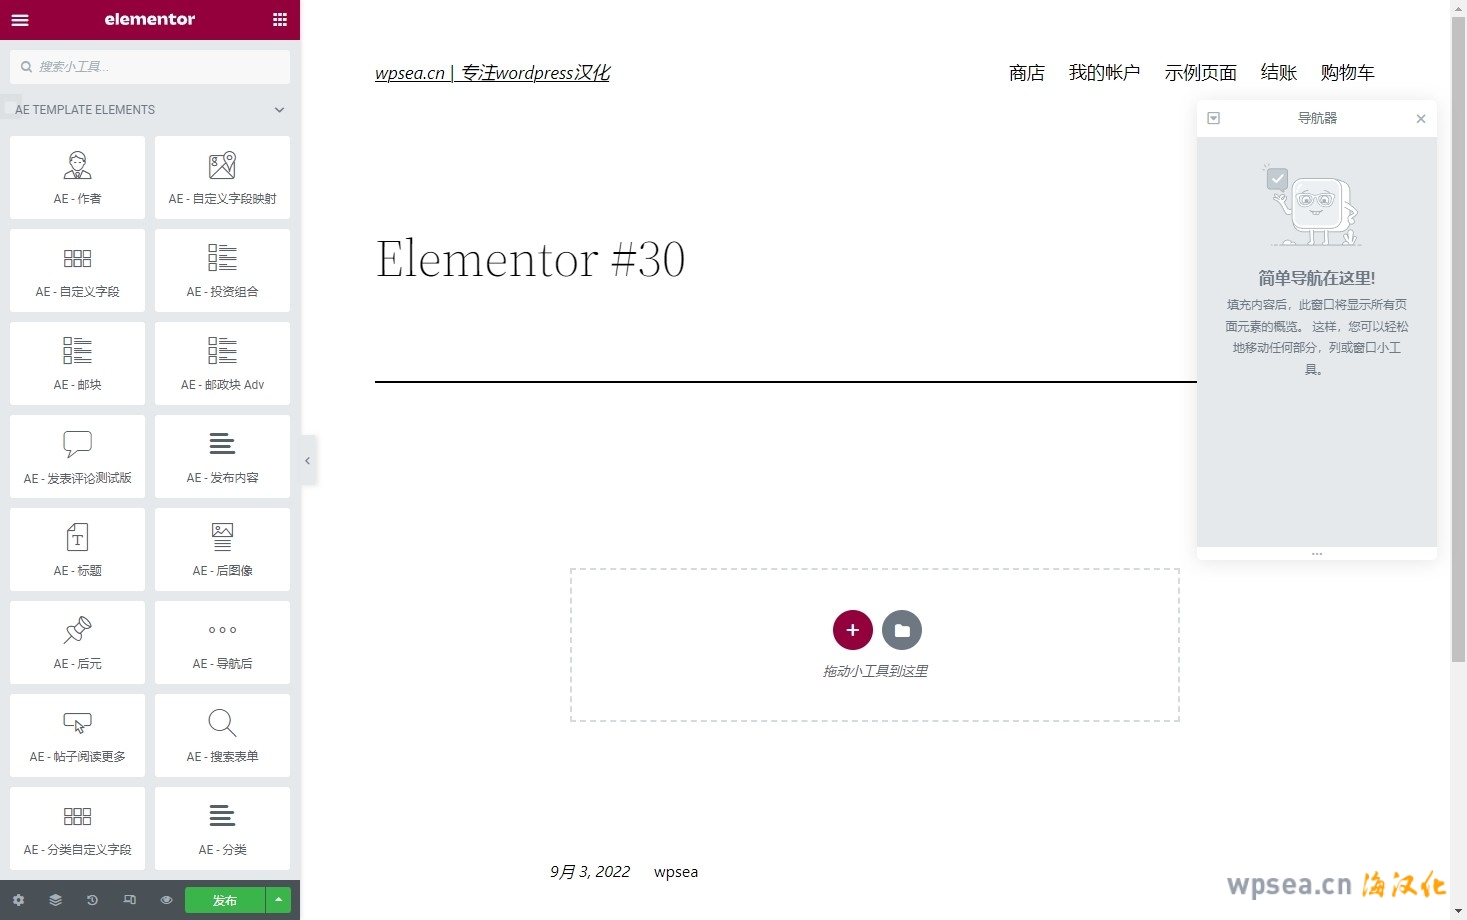Add new section with plus button
The height and width of the screenshot is (920, 1467).
[852, 630]
